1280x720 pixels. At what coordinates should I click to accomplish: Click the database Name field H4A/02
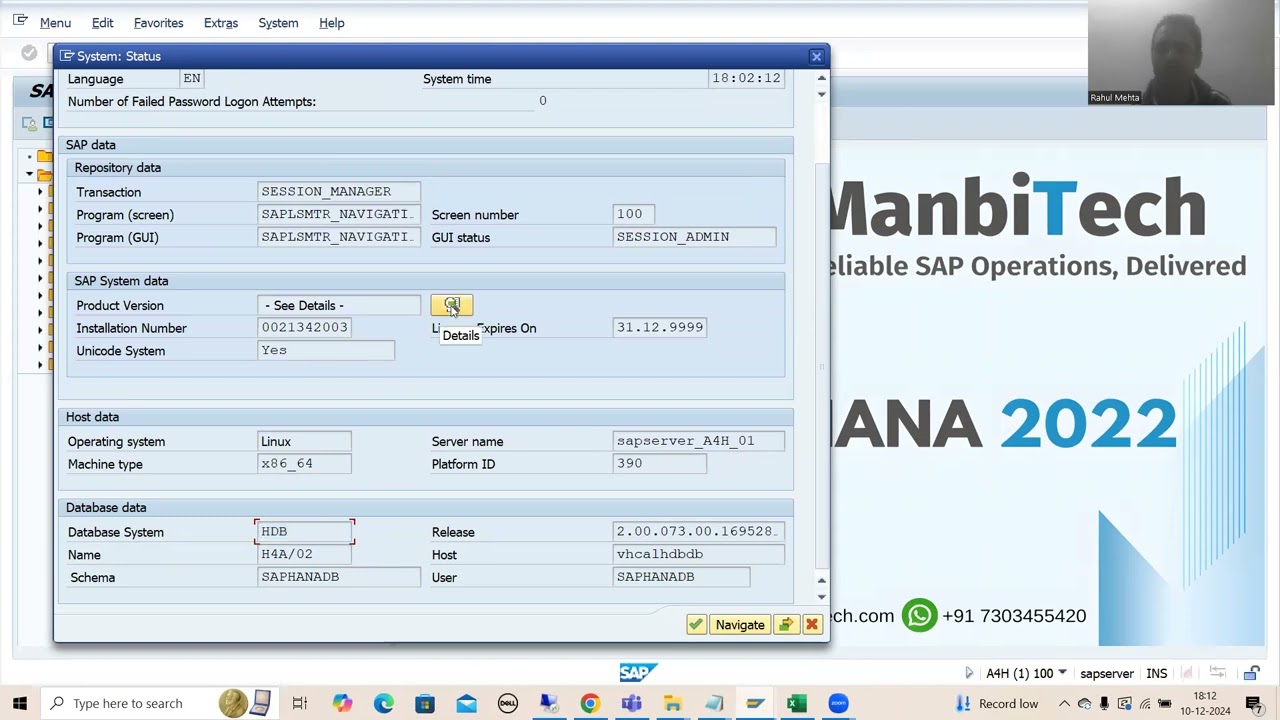point(304,554)
